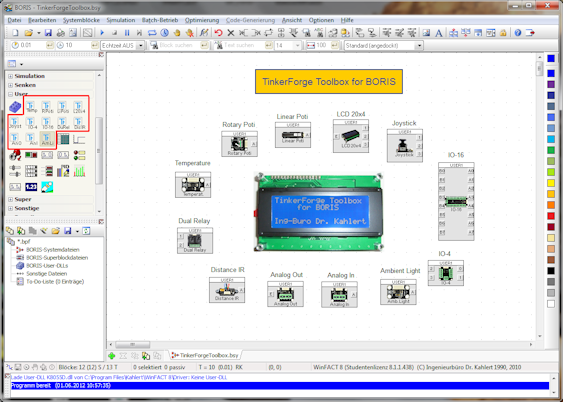The width and height of the screenshot is (563, 402).
Task: Expand the Super block category
Action: tap(10, 199)
